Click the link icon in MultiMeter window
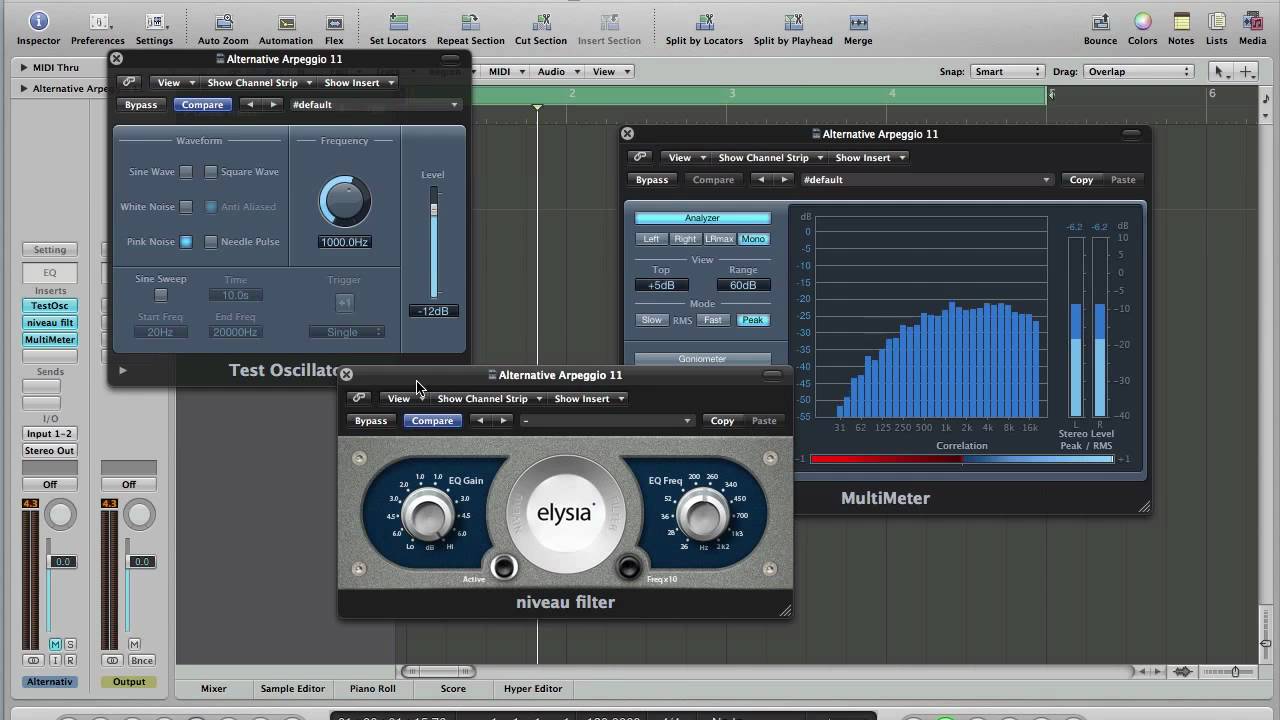The image size is (1280, 720). pyautogui.click(x=639, y=157)
